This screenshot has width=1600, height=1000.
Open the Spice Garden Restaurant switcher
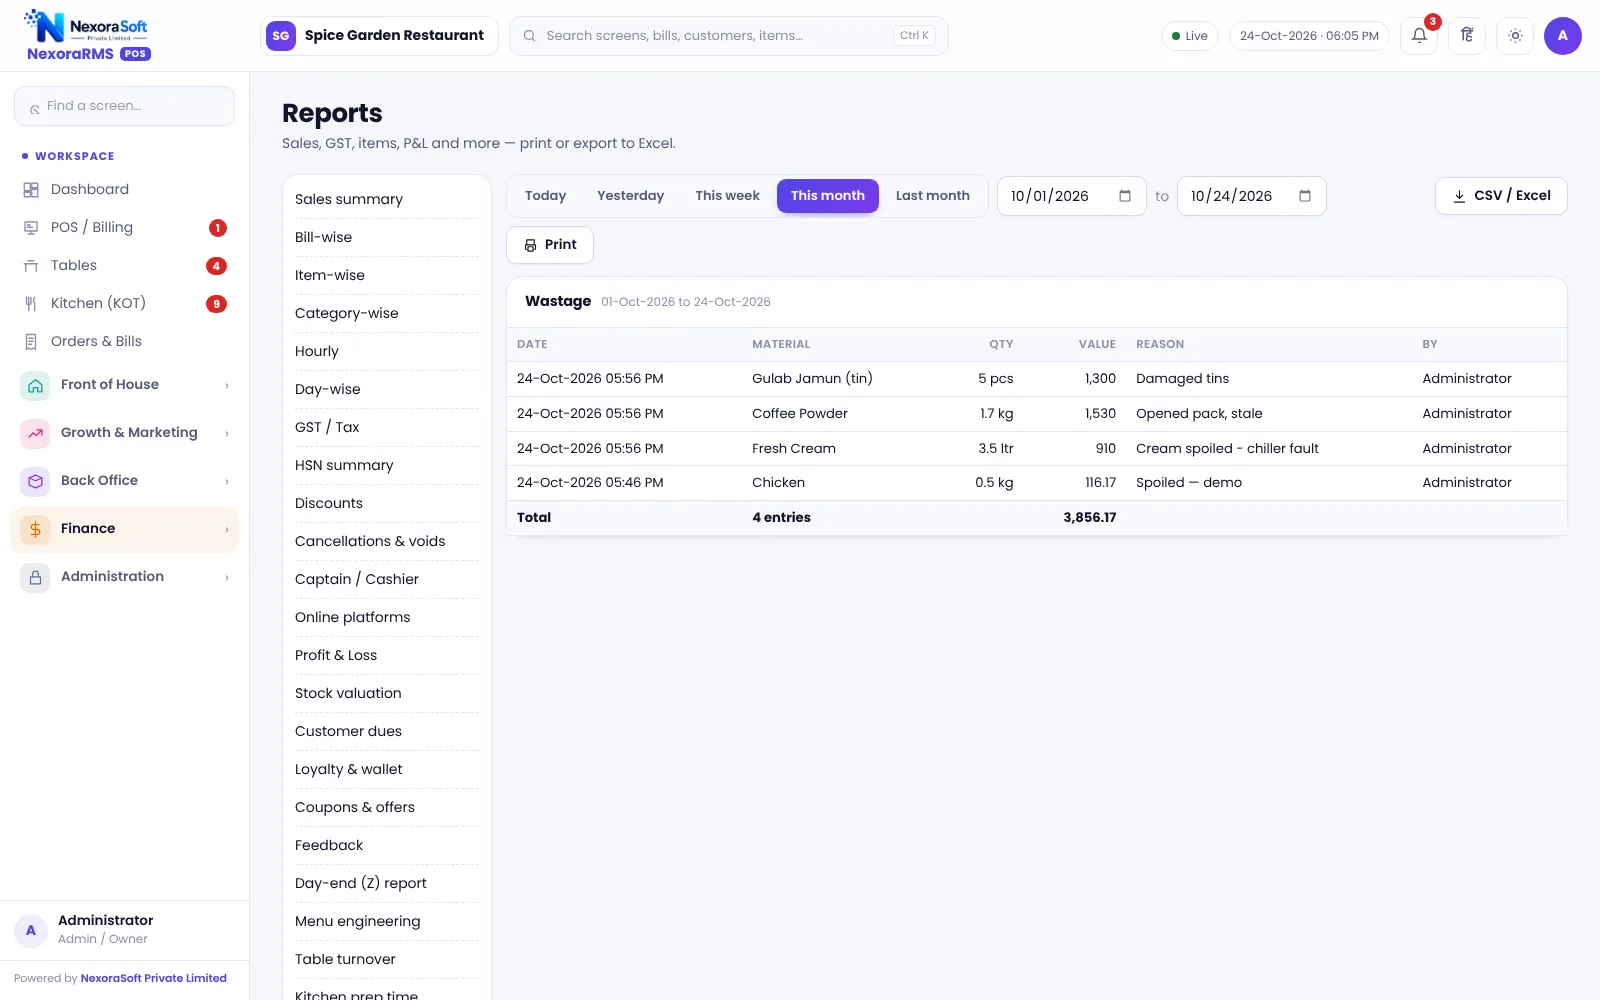[x=379, y=36]
